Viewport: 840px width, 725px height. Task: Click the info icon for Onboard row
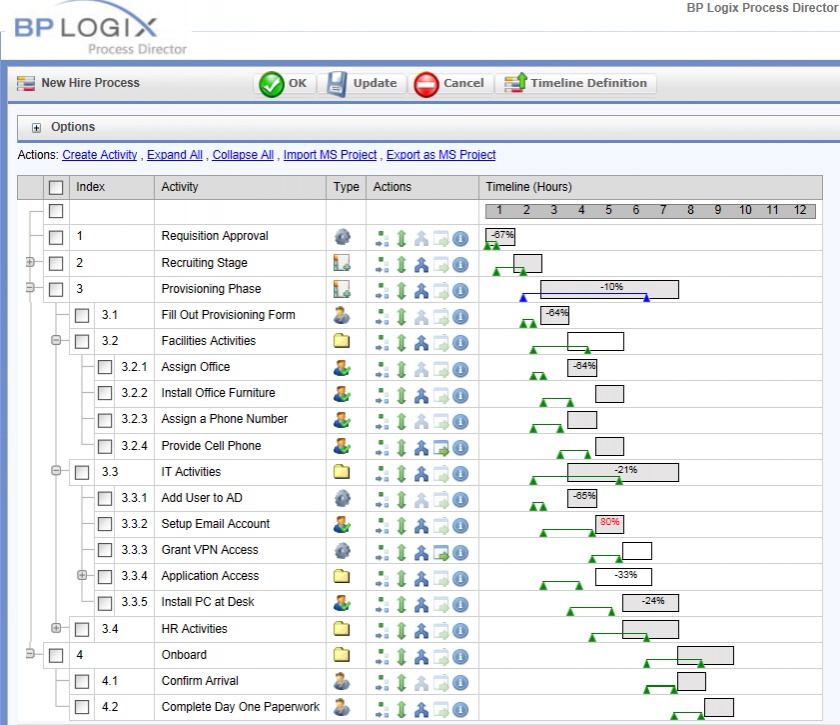click(460, 657)
